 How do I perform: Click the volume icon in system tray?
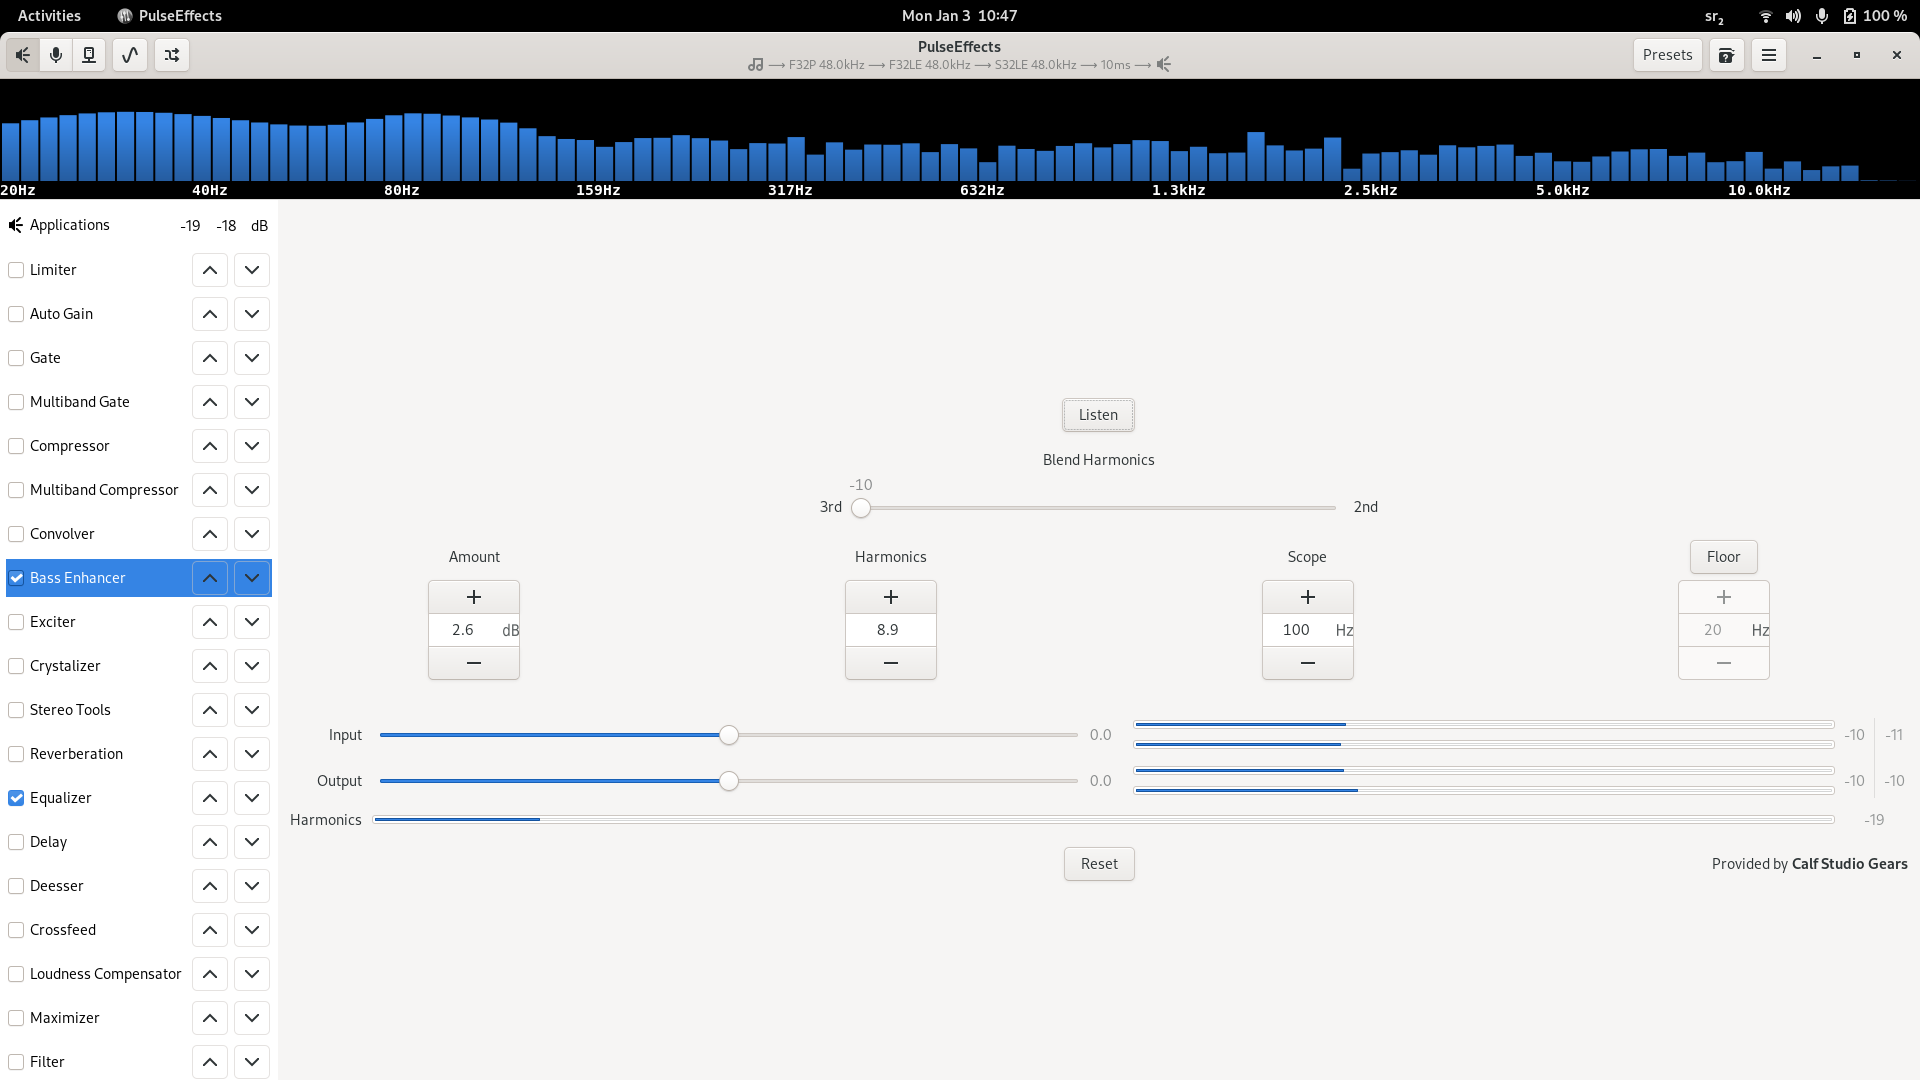pos(1793,16)
